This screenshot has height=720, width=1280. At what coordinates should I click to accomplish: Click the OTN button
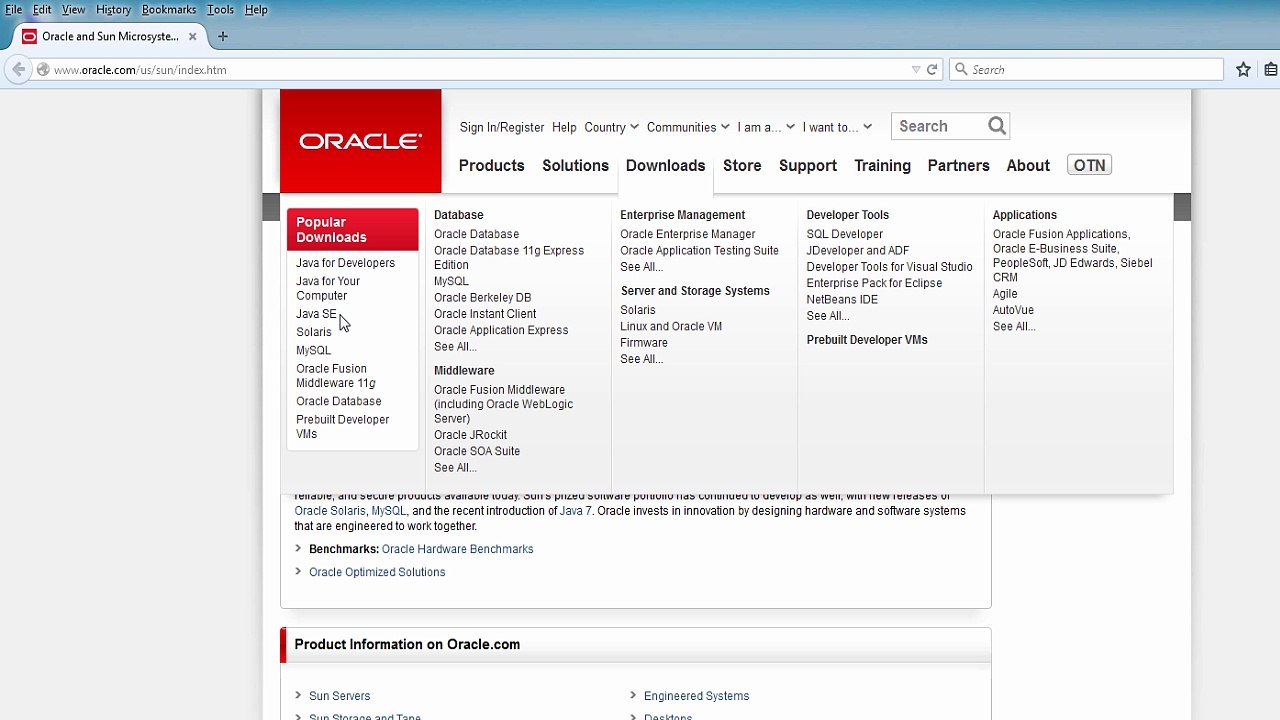(x=1089, y=166)
